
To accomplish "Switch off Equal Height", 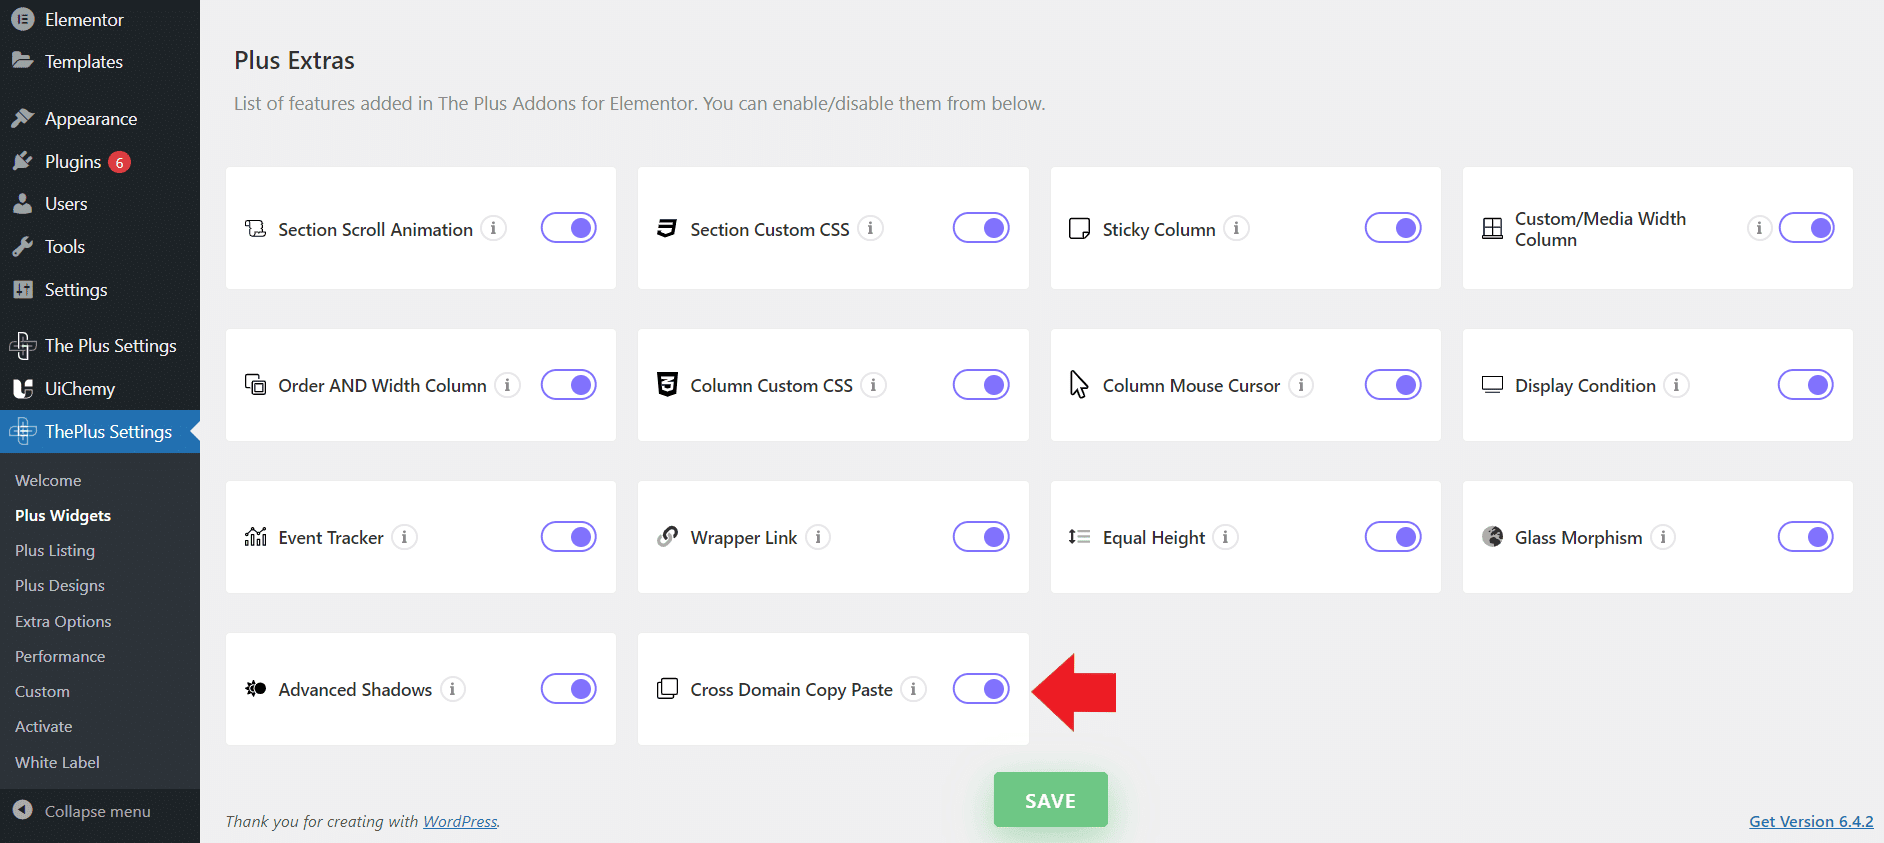I will pyautogui.click(x=1393, y=537).
